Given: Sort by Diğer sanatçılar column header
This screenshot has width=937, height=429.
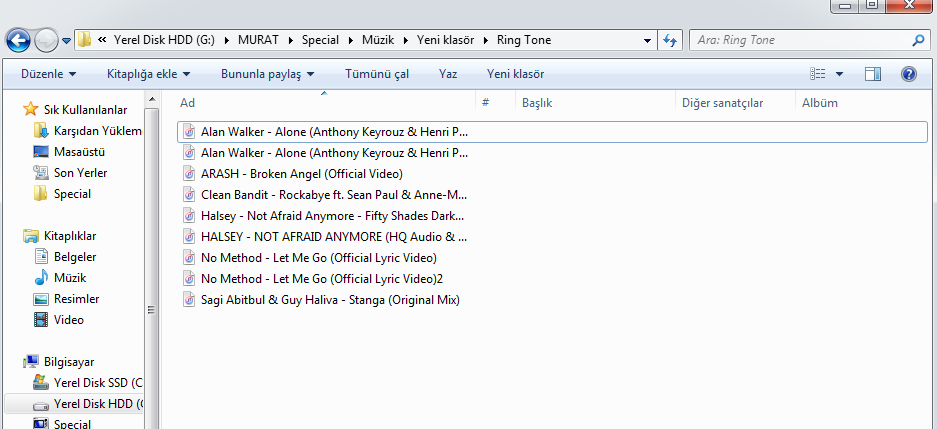Looking at the screenshot, I should (x=722, y=103).
